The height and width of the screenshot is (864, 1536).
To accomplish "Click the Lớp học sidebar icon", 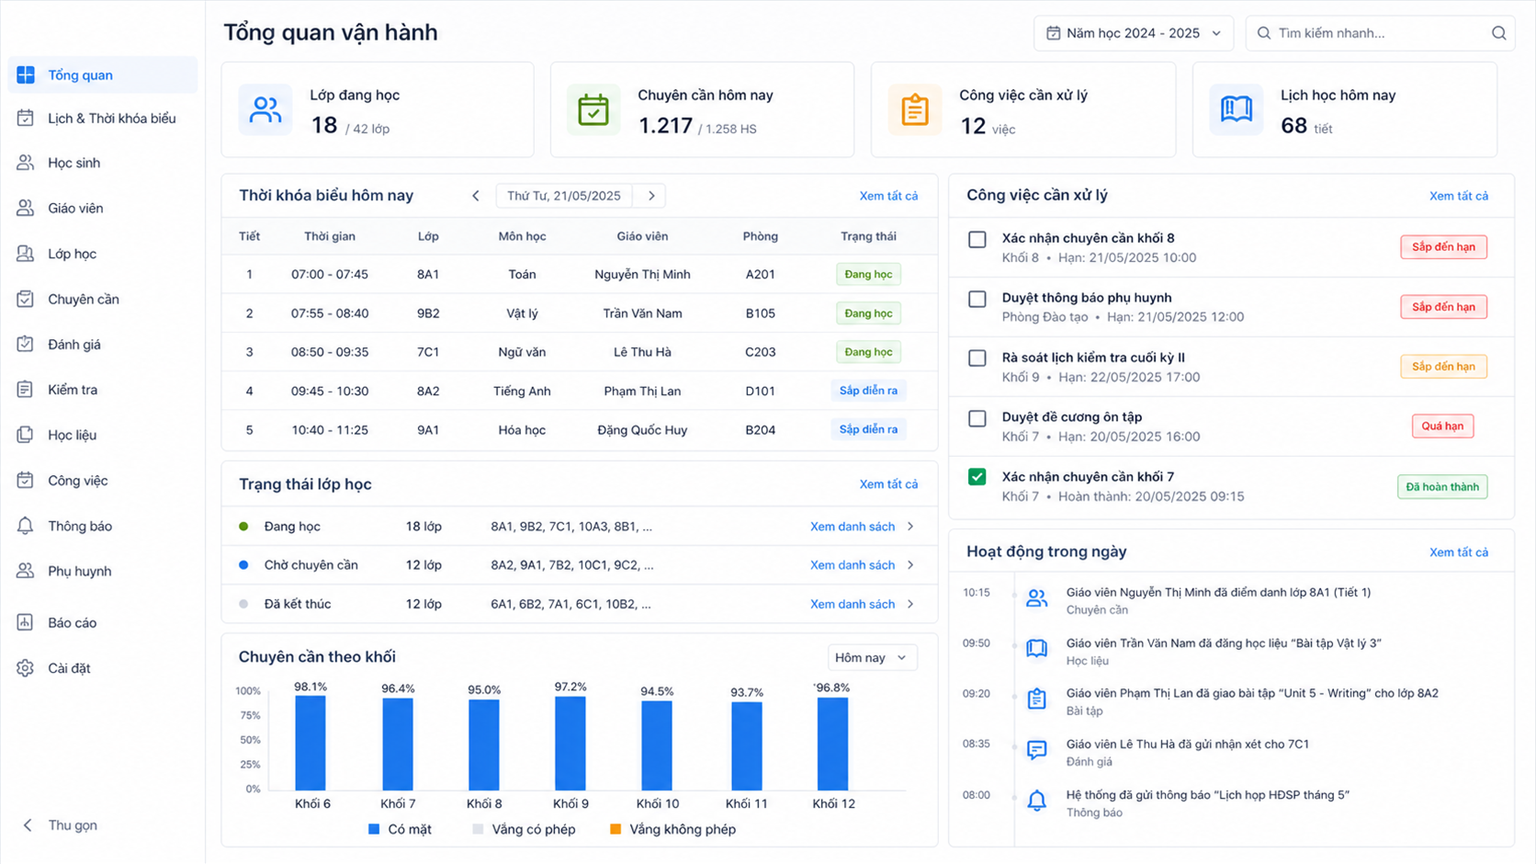I will point(26,254).
